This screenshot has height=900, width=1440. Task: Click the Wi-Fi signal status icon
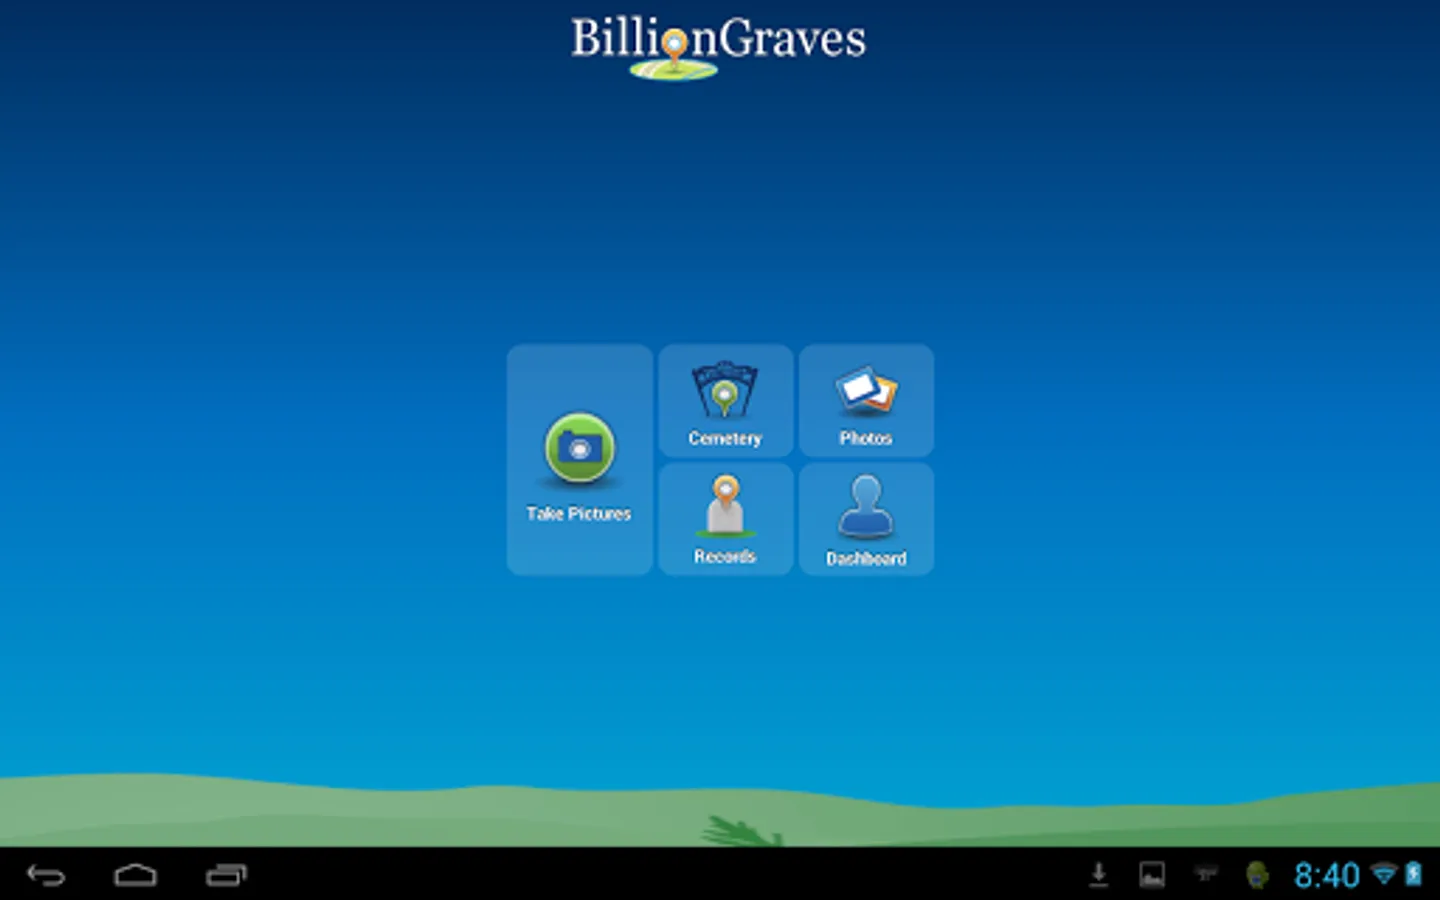pyautogui.click(x=1384, y=874)
